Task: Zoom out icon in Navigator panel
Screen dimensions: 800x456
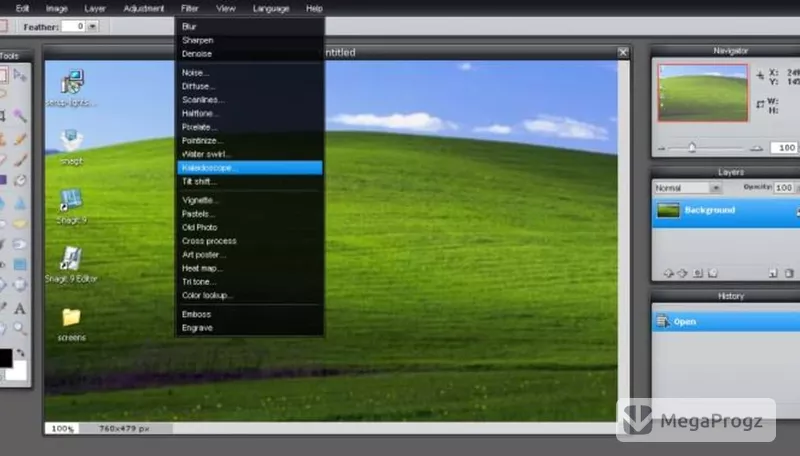Action: (x=662, y=148)
